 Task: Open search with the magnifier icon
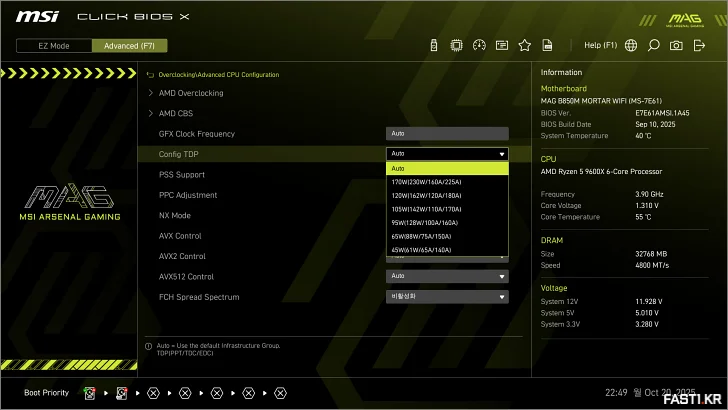[653, 46]
